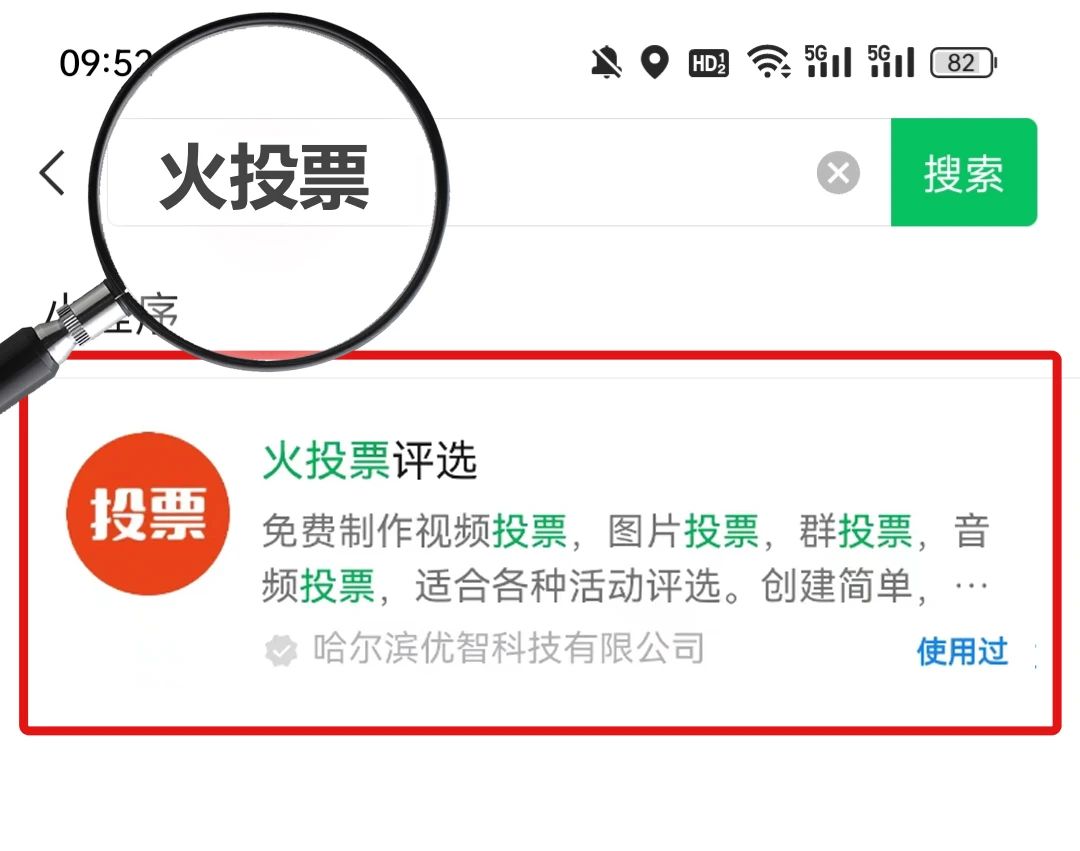Open the orange 投票 mini program logo

148,514
